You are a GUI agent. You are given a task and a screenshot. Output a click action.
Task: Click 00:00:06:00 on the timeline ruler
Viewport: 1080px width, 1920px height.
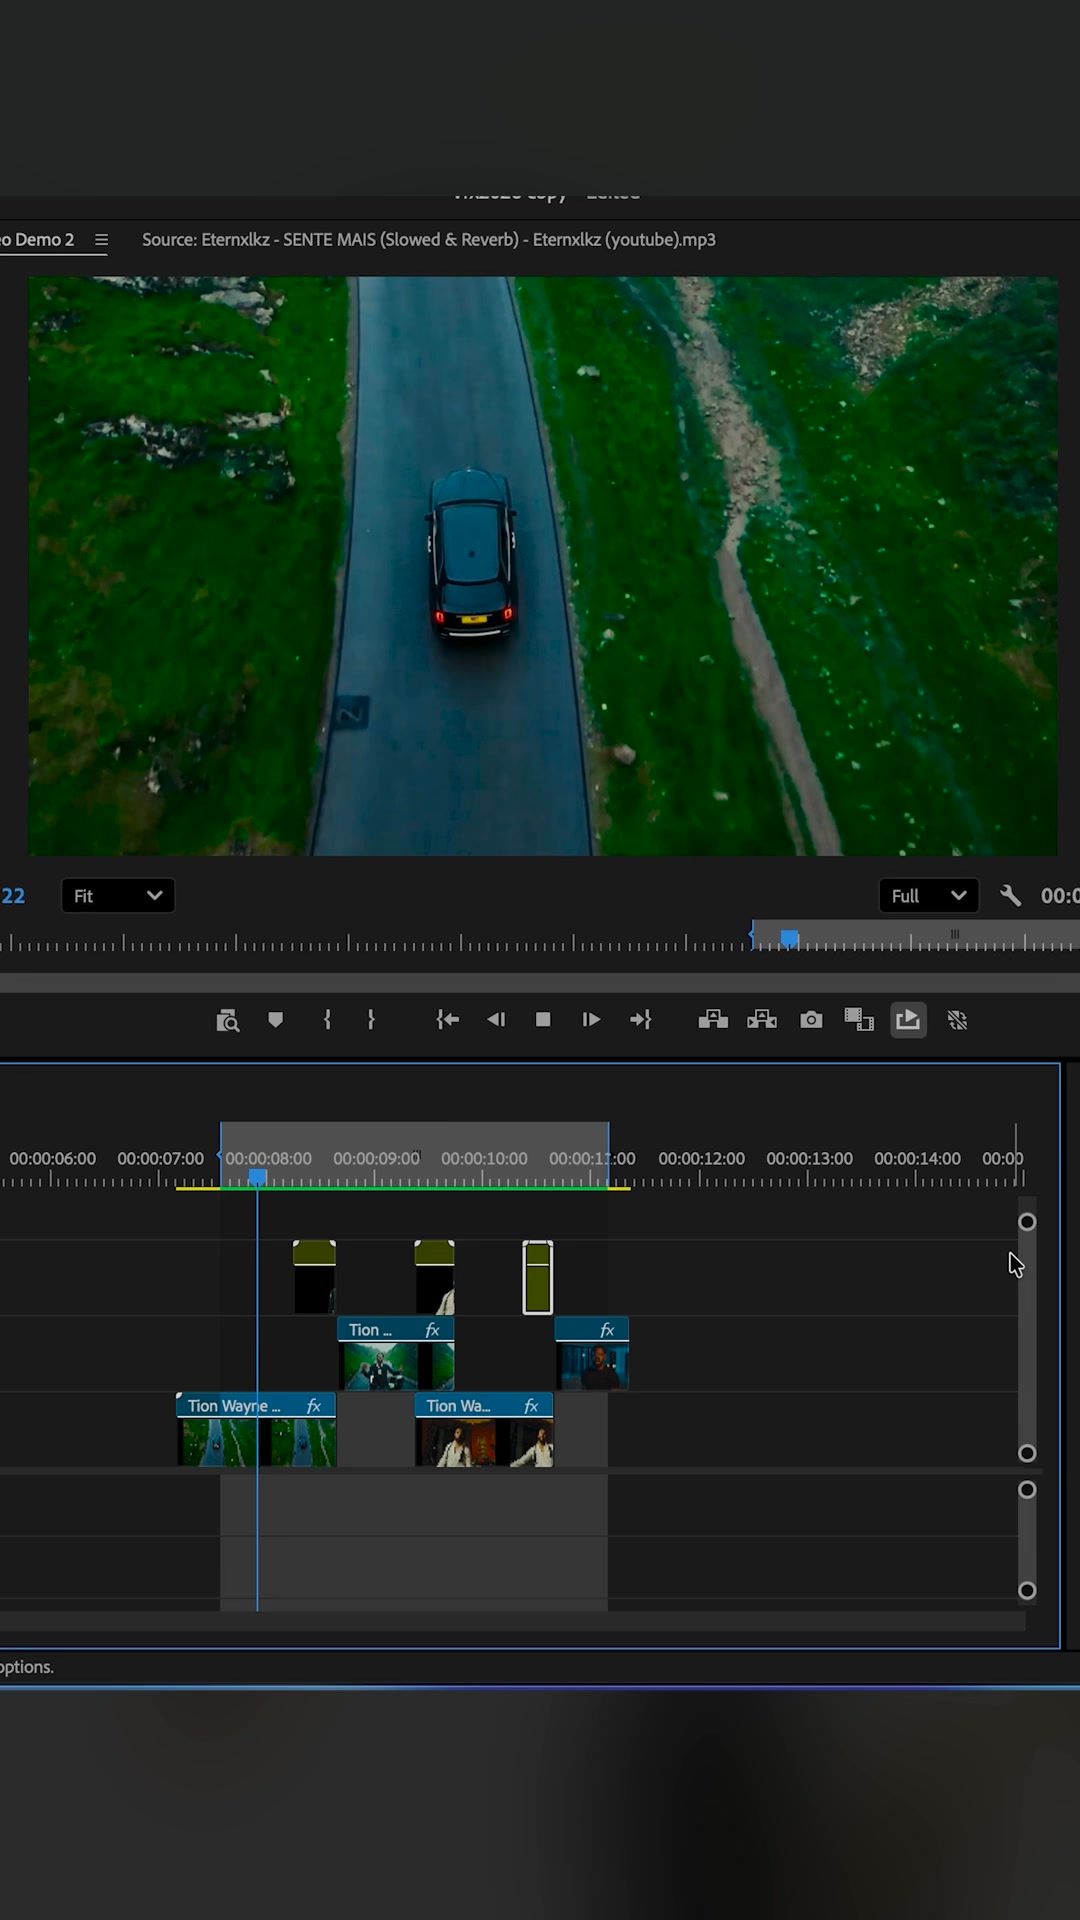[53, 1158]
